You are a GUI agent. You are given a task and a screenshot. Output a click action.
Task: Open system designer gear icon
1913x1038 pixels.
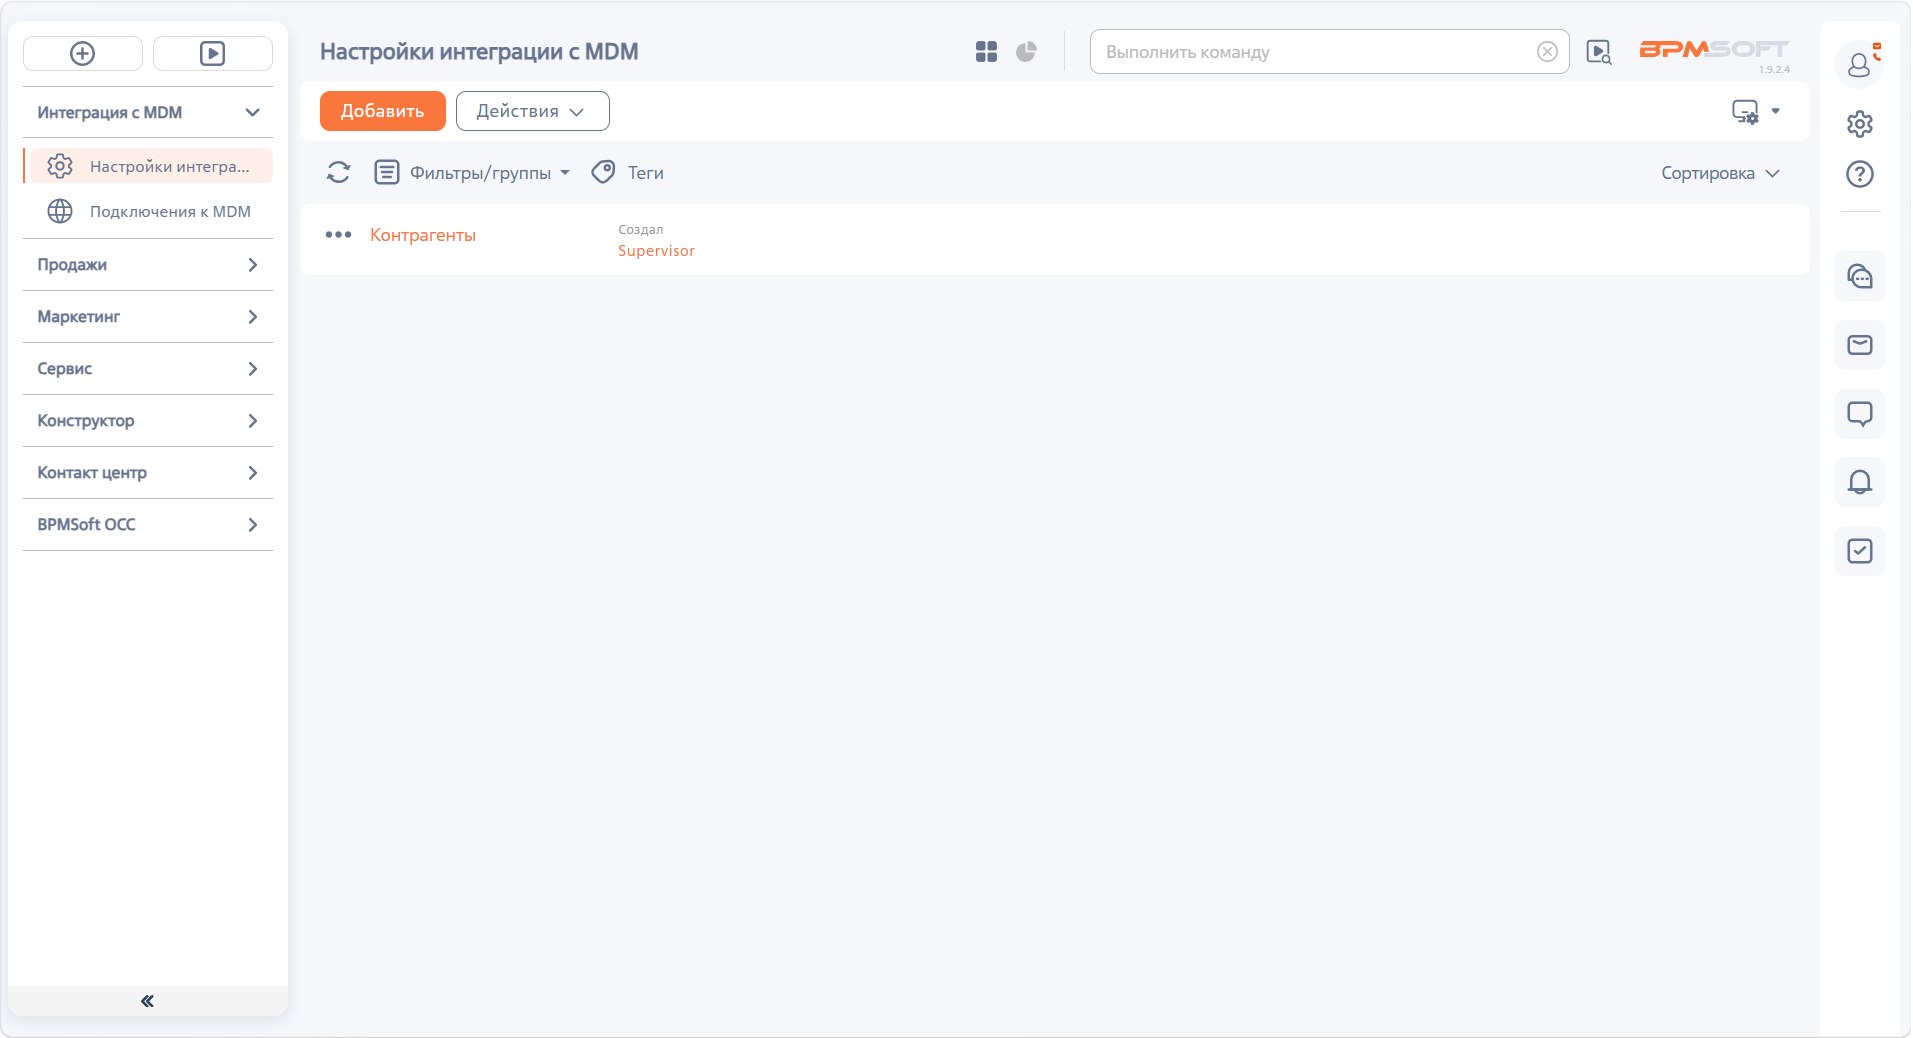pyautogui.click(x=1859, y=124)
